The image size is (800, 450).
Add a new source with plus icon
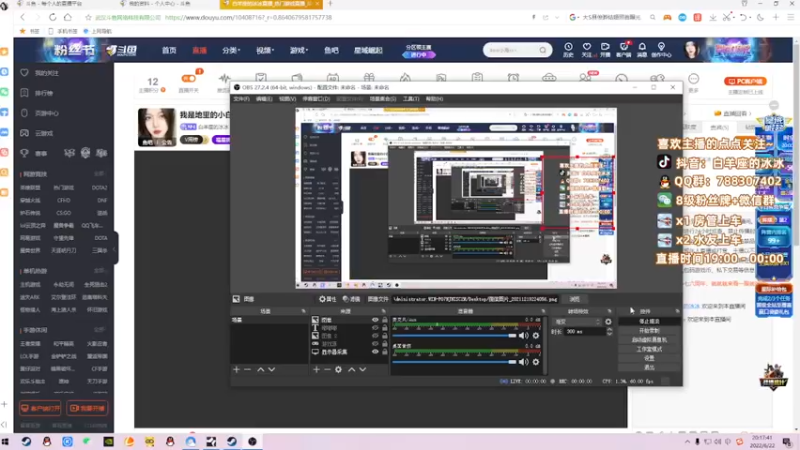[316, 369]
